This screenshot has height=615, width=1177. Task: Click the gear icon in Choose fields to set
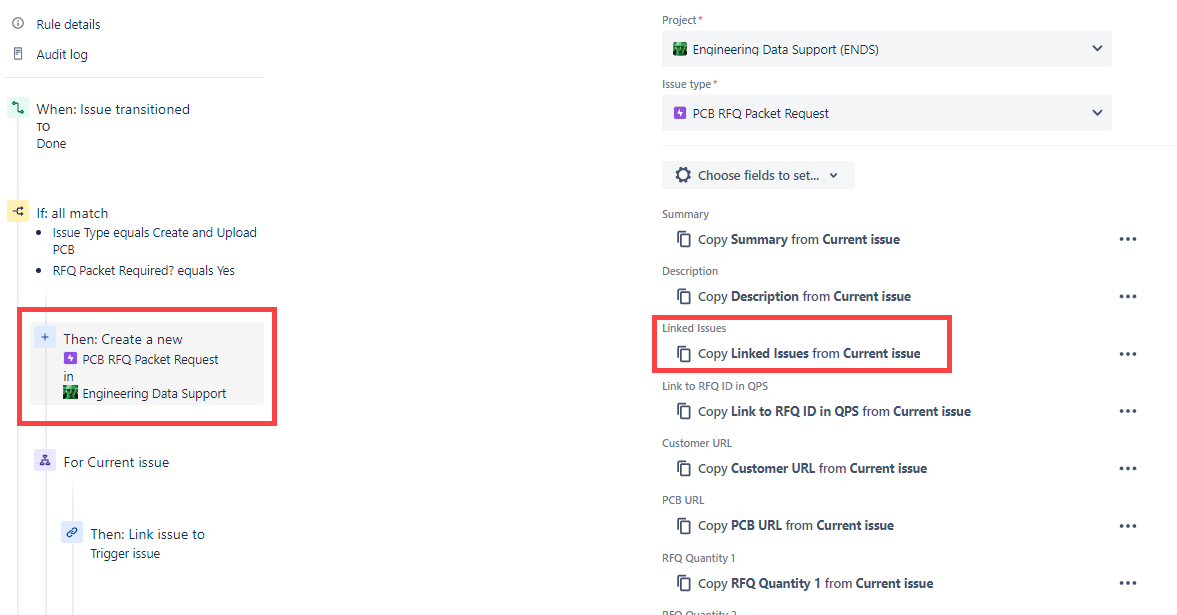[x=682, y=175]
